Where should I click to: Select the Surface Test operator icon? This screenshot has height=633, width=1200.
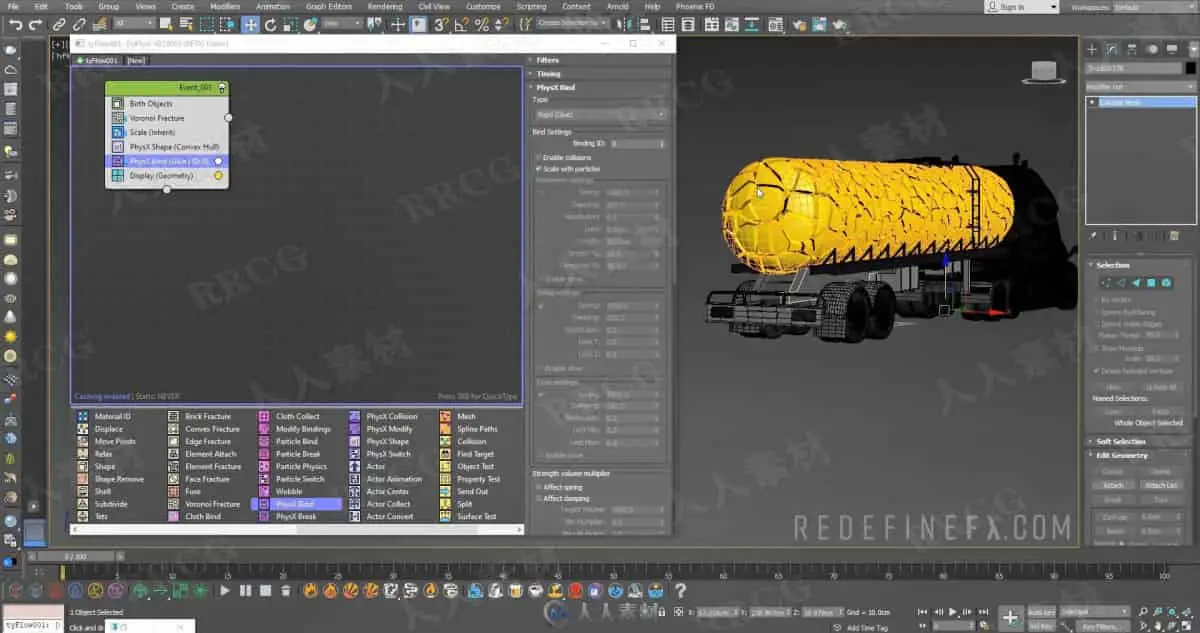pyautogui.click(x=446, y=517)
